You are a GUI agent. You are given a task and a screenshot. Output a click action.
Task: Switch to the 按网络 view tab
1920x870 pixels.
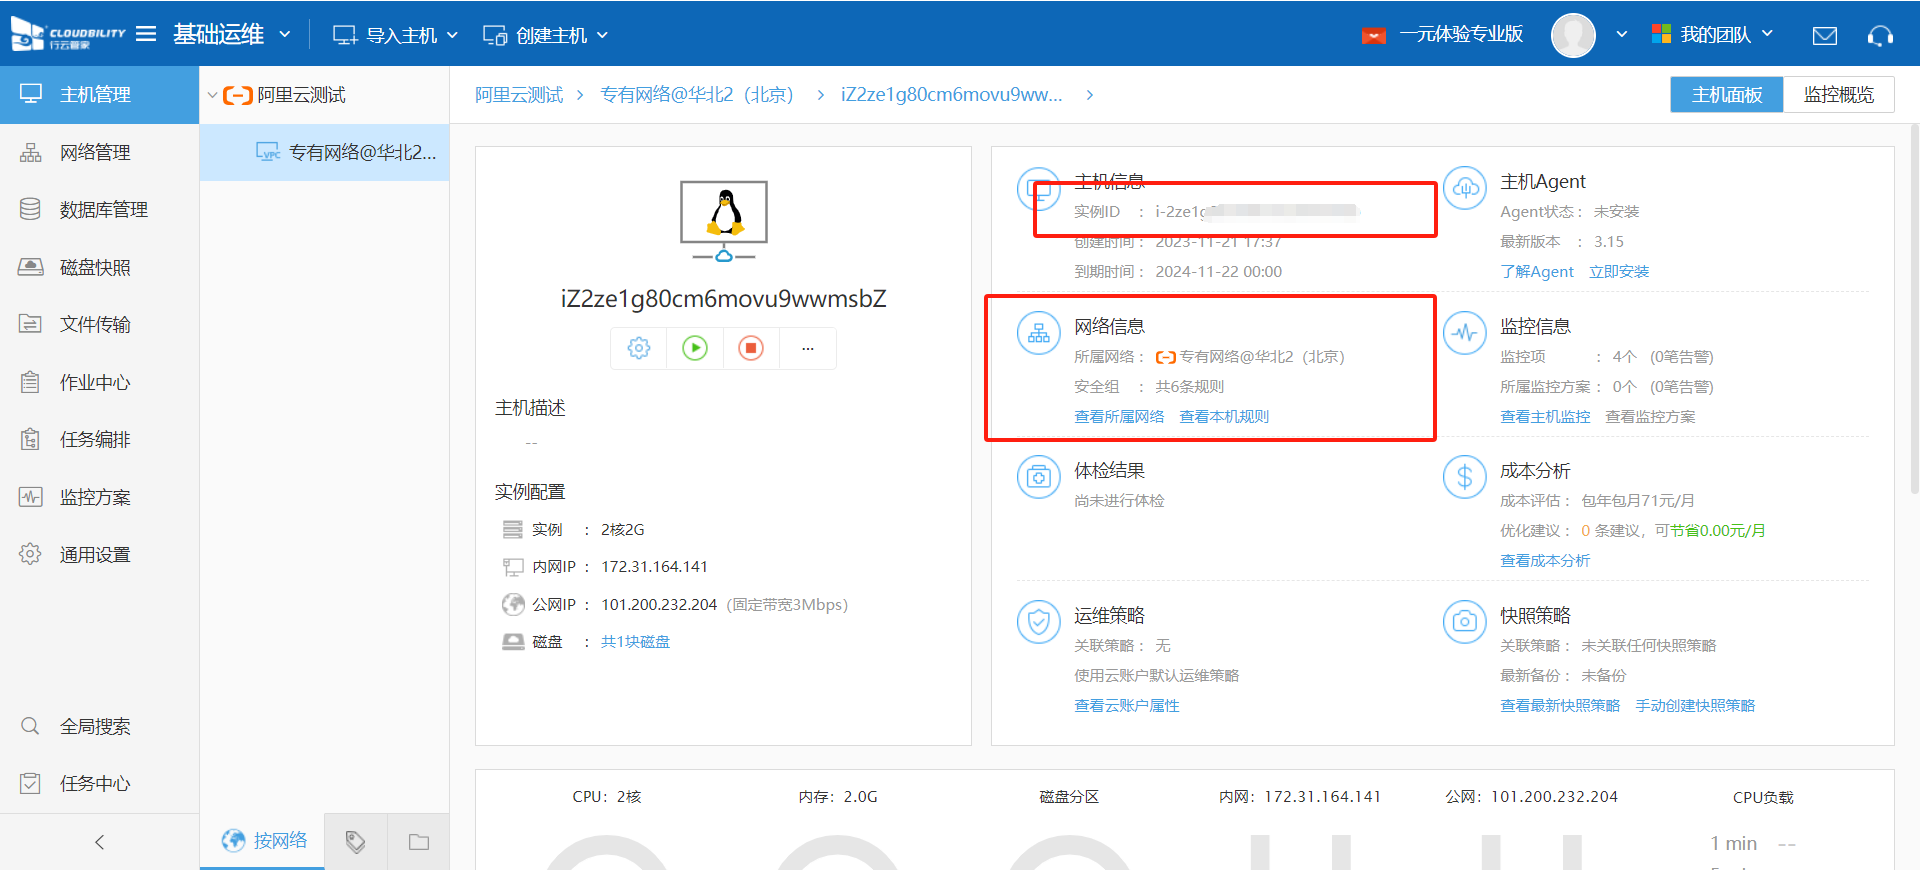263,841
